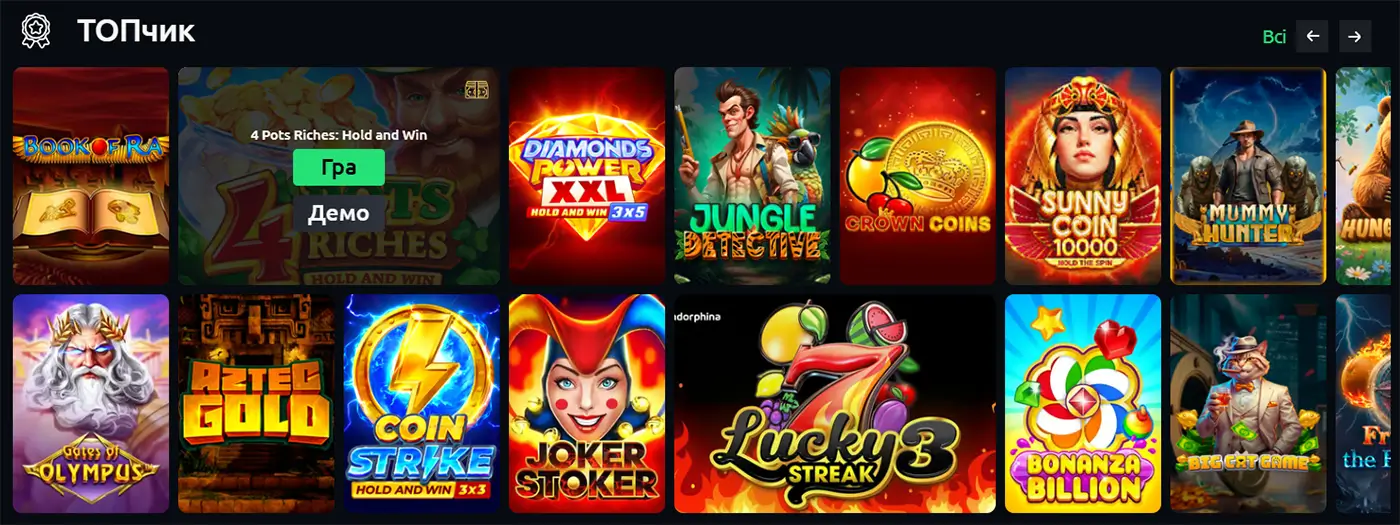Click the Демо button

click(x=339, y=213)
